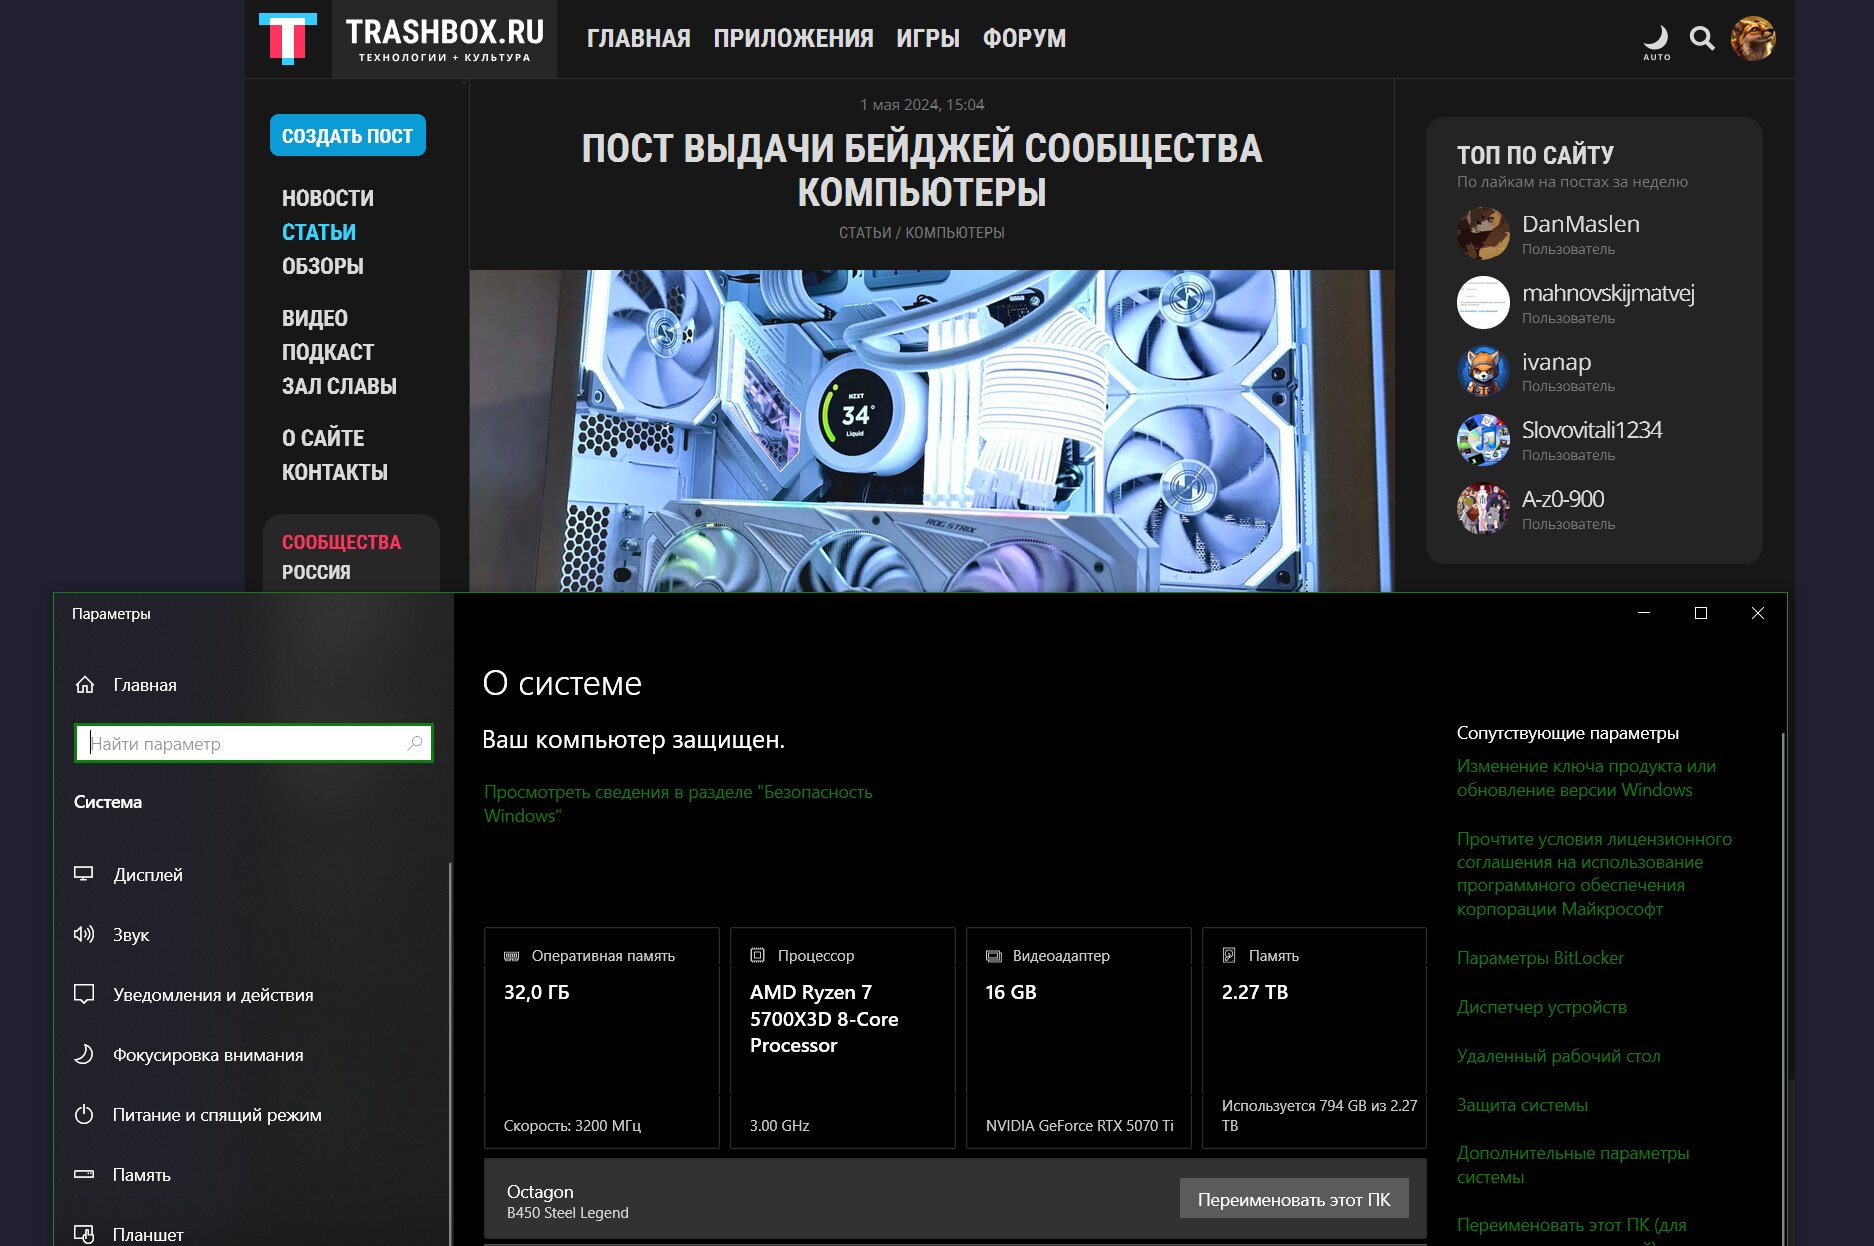
Task: Click the Фокусировка внимания moon icon
Action: pyautogui.click(x=84, y=1054)
